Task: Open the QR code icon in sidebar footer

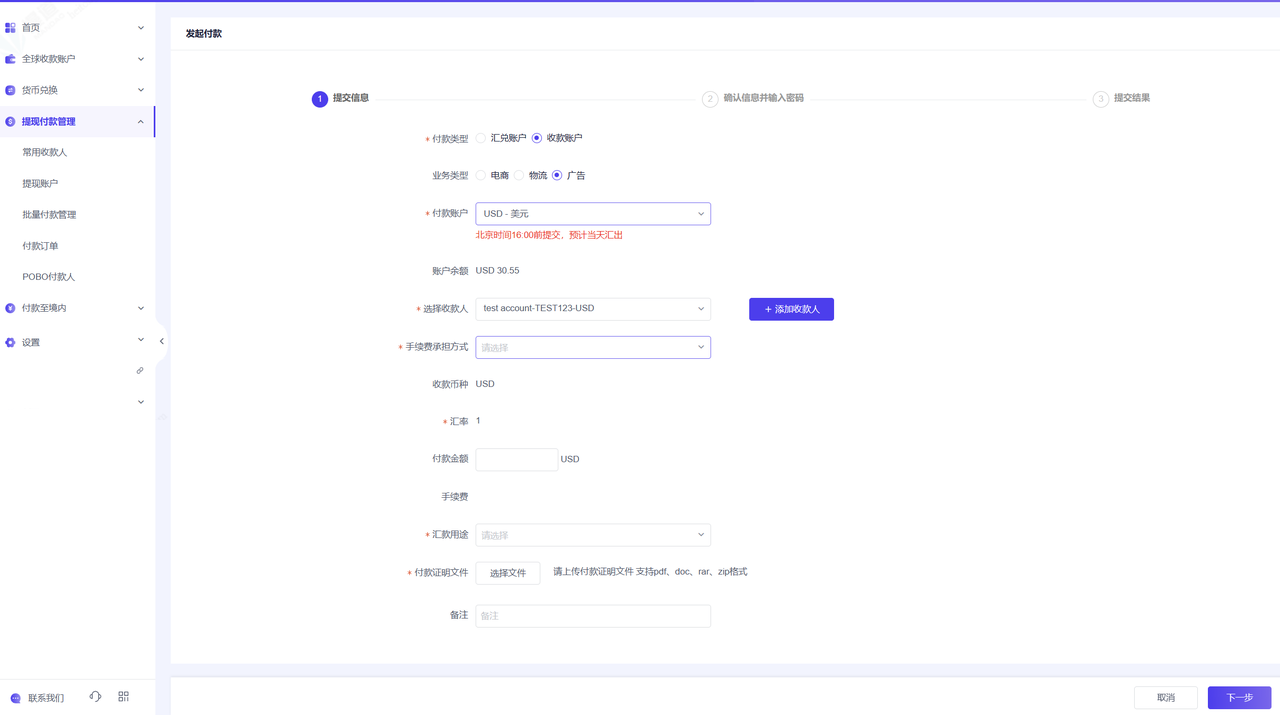Action: pyautogui.click(x=124, y=697)
